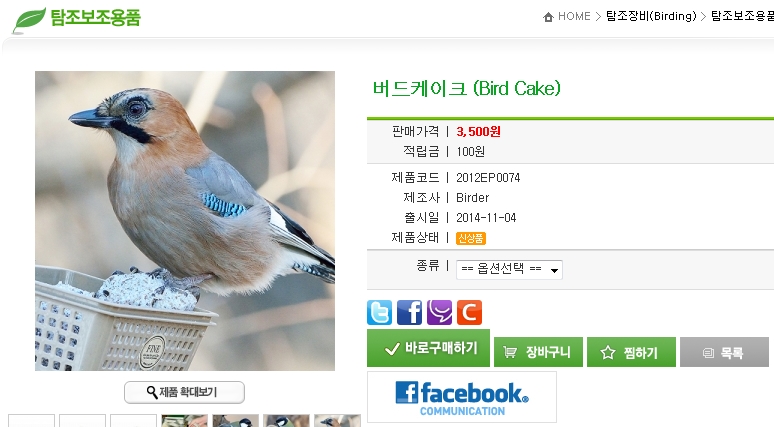This screenshot has width=774, height=427.
Task: Click the main jay bird product image
Action: [185, 221]
